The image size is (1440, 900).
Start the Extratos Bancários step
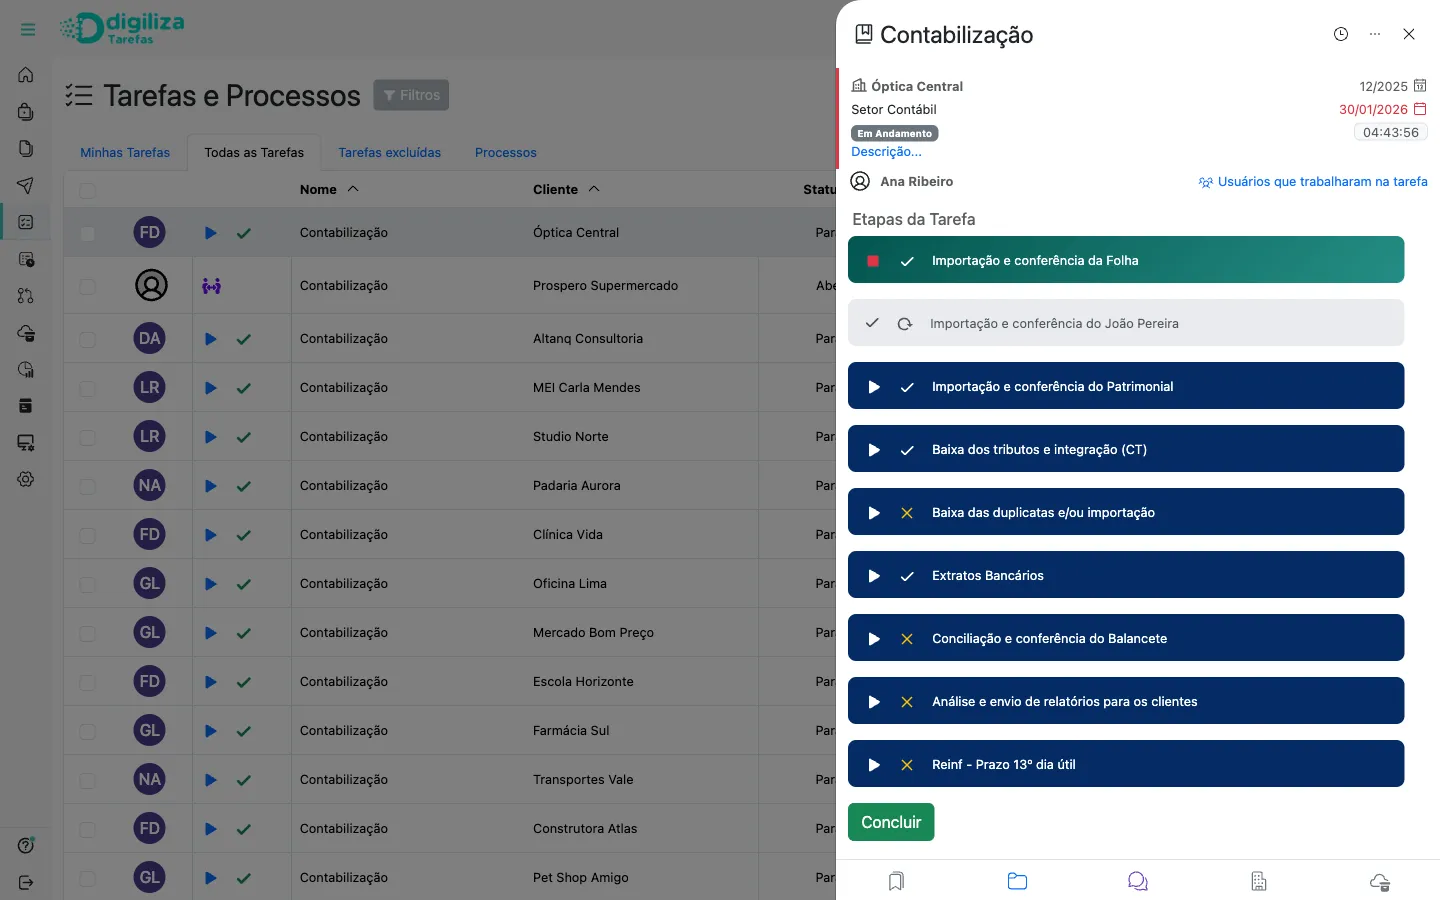[874, 576]
